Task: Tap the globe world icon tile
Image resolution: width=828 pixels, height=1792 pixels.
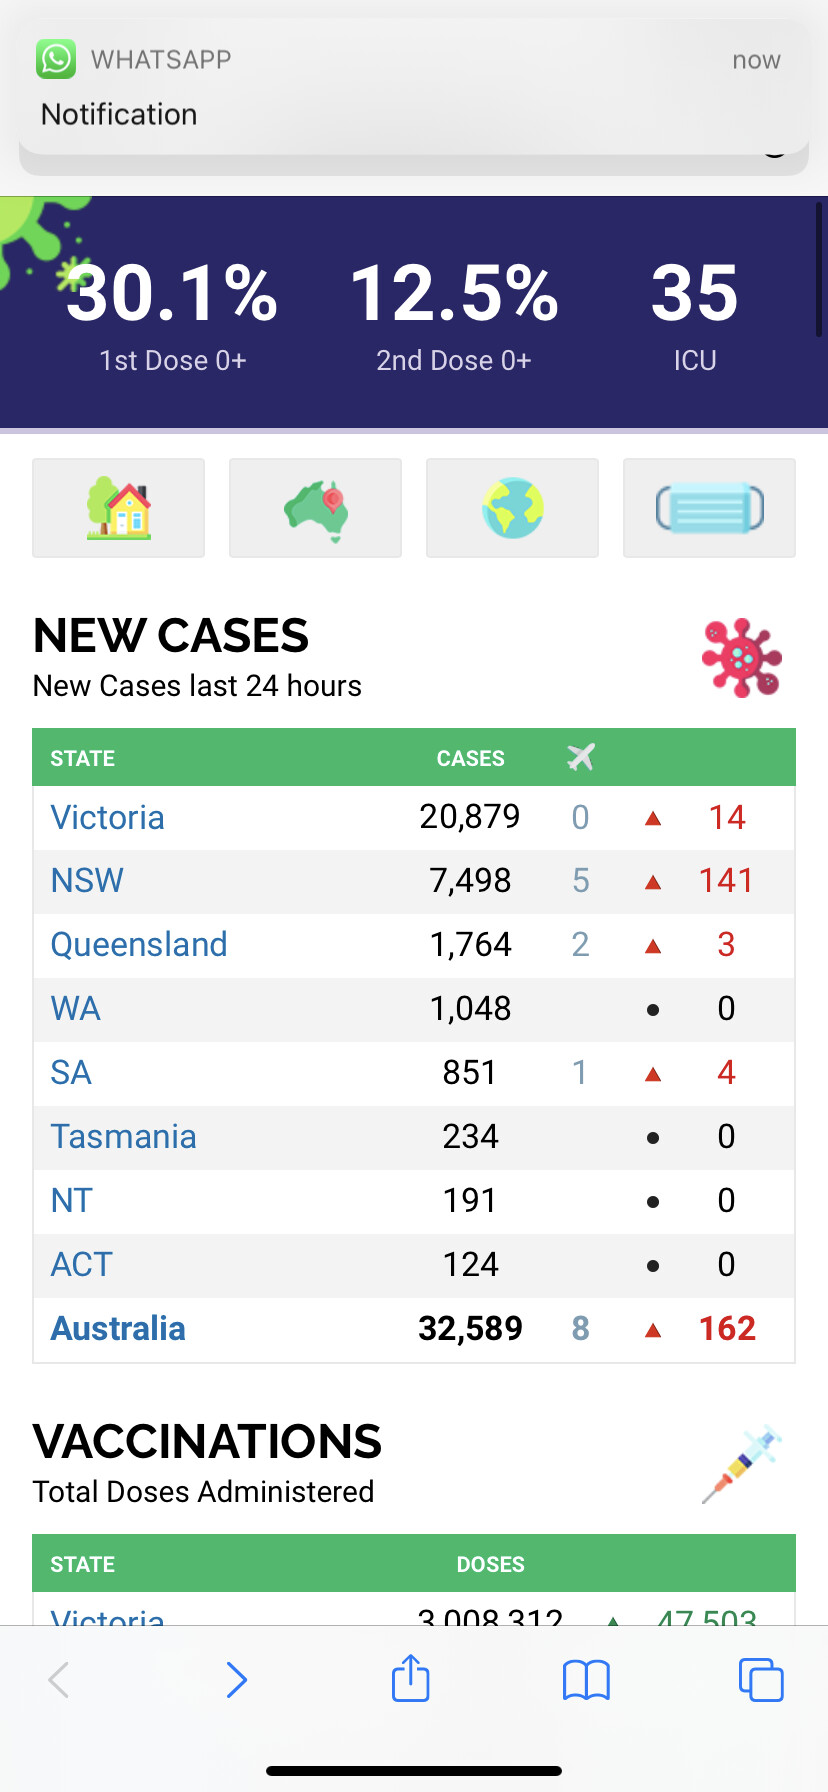Action: pyautogui.click(x=512, y=508)
